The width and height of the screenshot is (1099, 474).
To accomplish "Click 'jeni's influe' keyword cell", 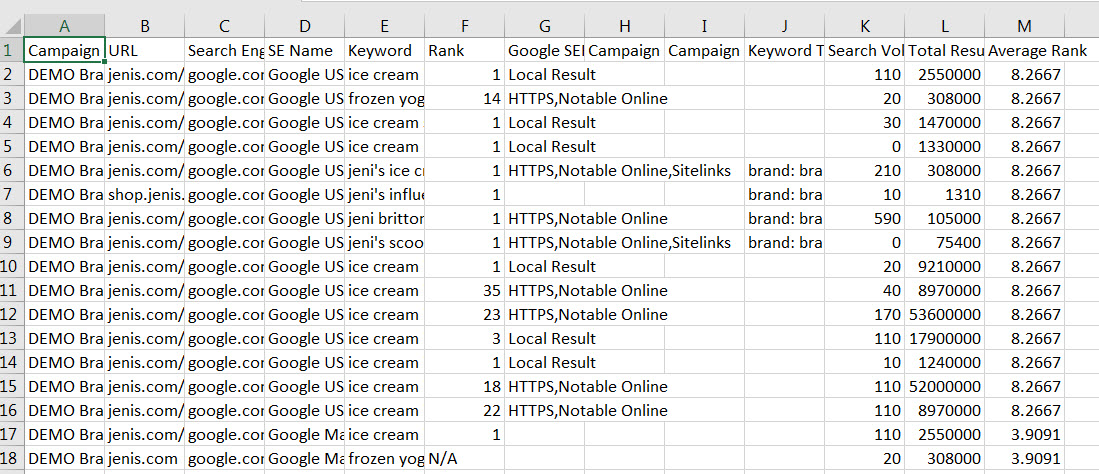I will click(385, 194).
